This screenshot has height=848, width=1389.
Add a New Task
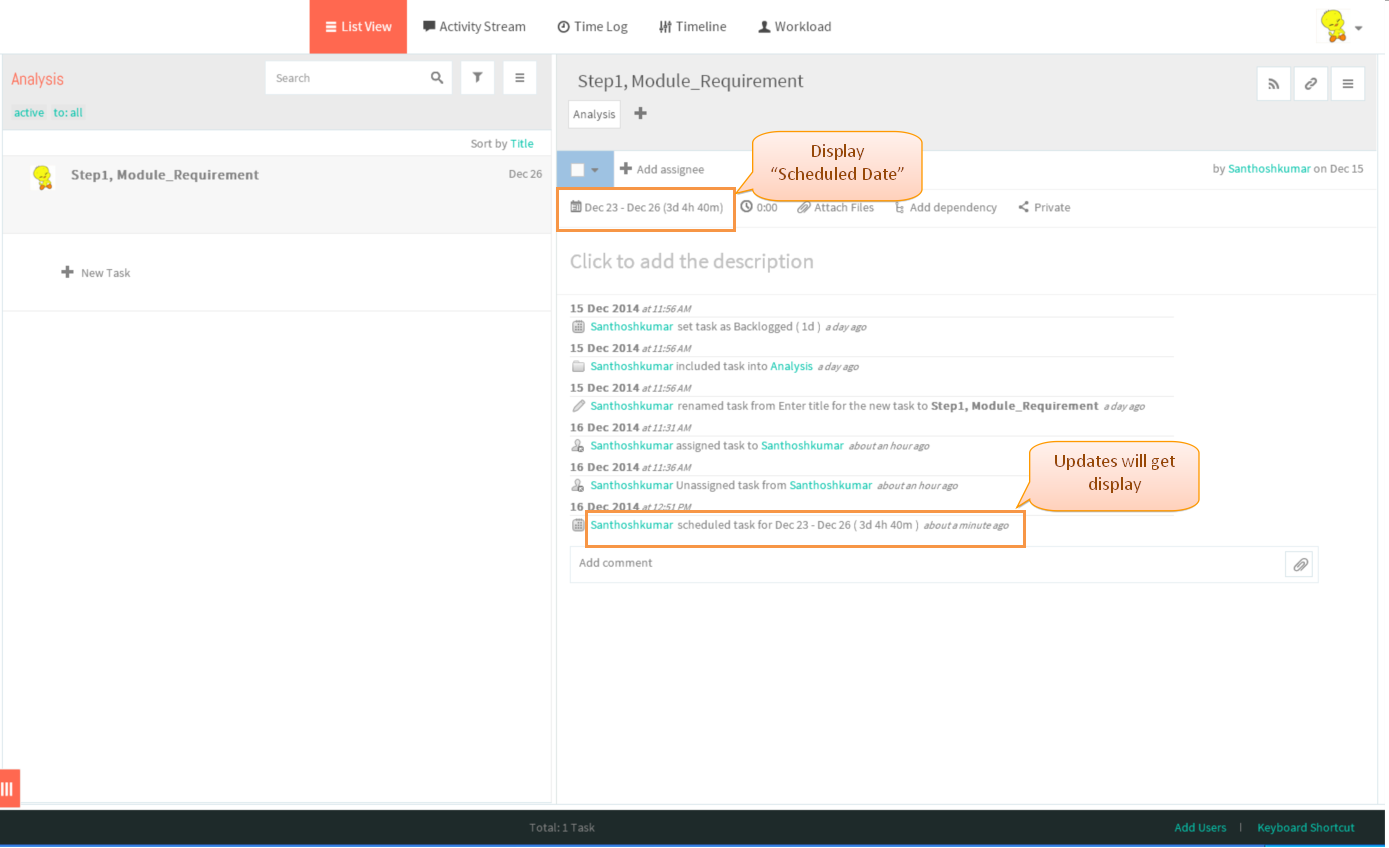[x=96, y=273]
